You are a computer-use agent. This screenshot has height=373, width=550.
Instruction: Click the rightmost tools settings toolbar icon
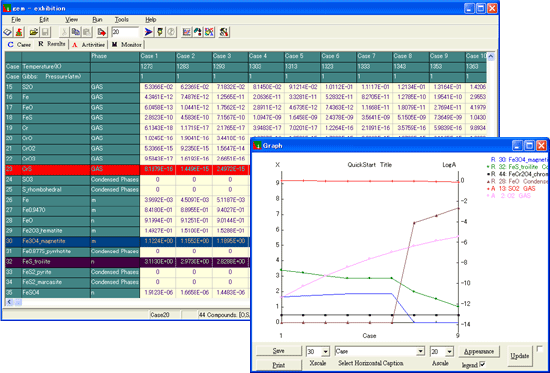(224, 32)
